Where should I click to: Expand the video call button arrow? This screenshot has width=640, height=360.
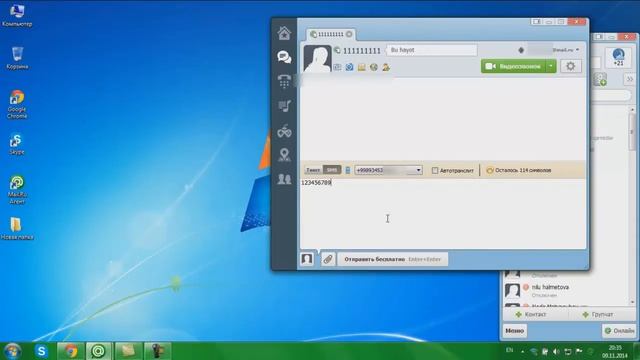pyautogui.click(x=551, y=66)
